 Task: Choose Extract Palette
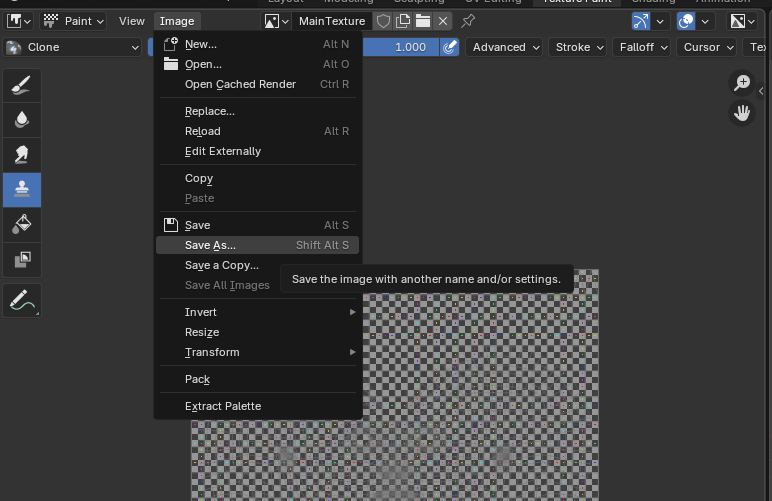point(257,406)
